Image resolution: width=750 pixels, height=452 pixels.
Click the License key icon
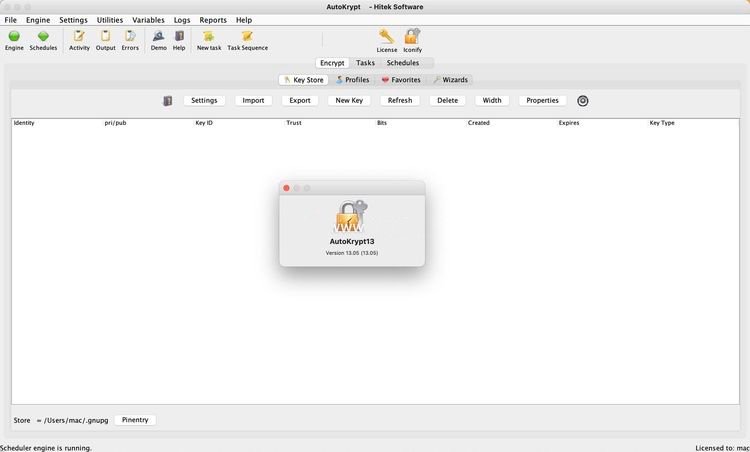pos(386,37)
